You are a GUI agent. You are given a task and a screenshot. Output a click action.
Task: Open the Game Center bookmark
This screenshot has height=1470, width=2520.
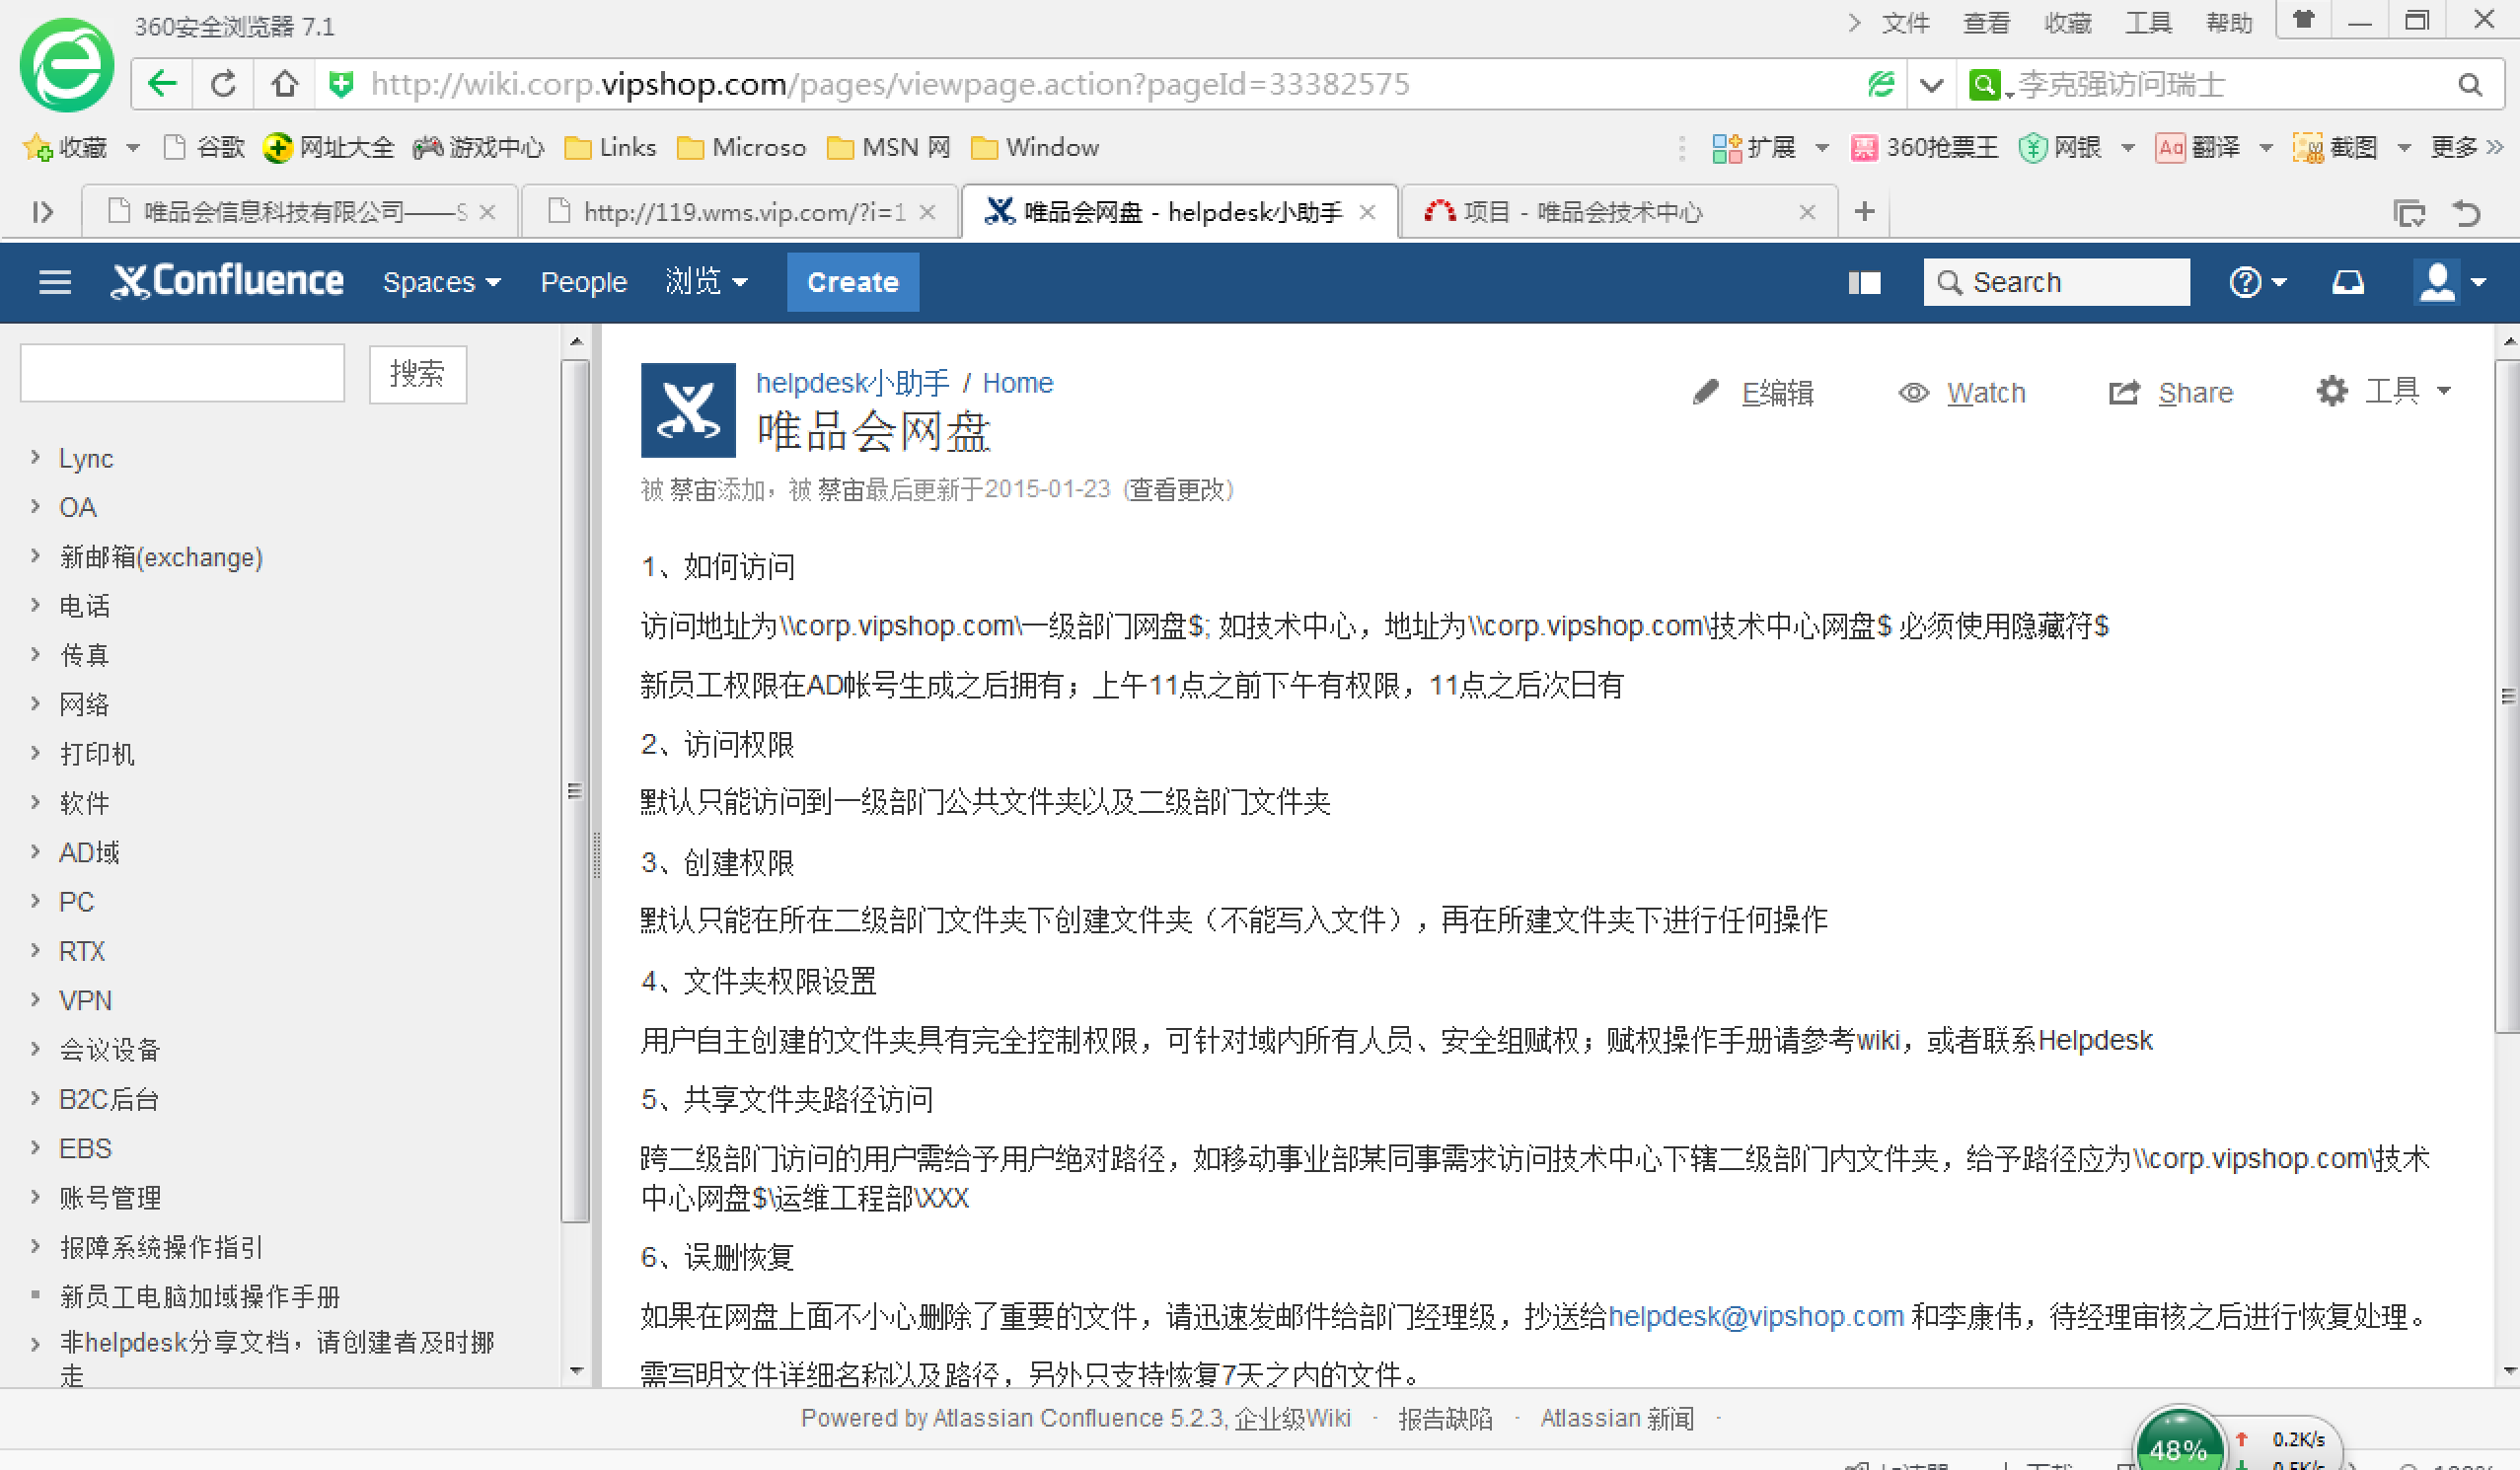tap(479, 148)
